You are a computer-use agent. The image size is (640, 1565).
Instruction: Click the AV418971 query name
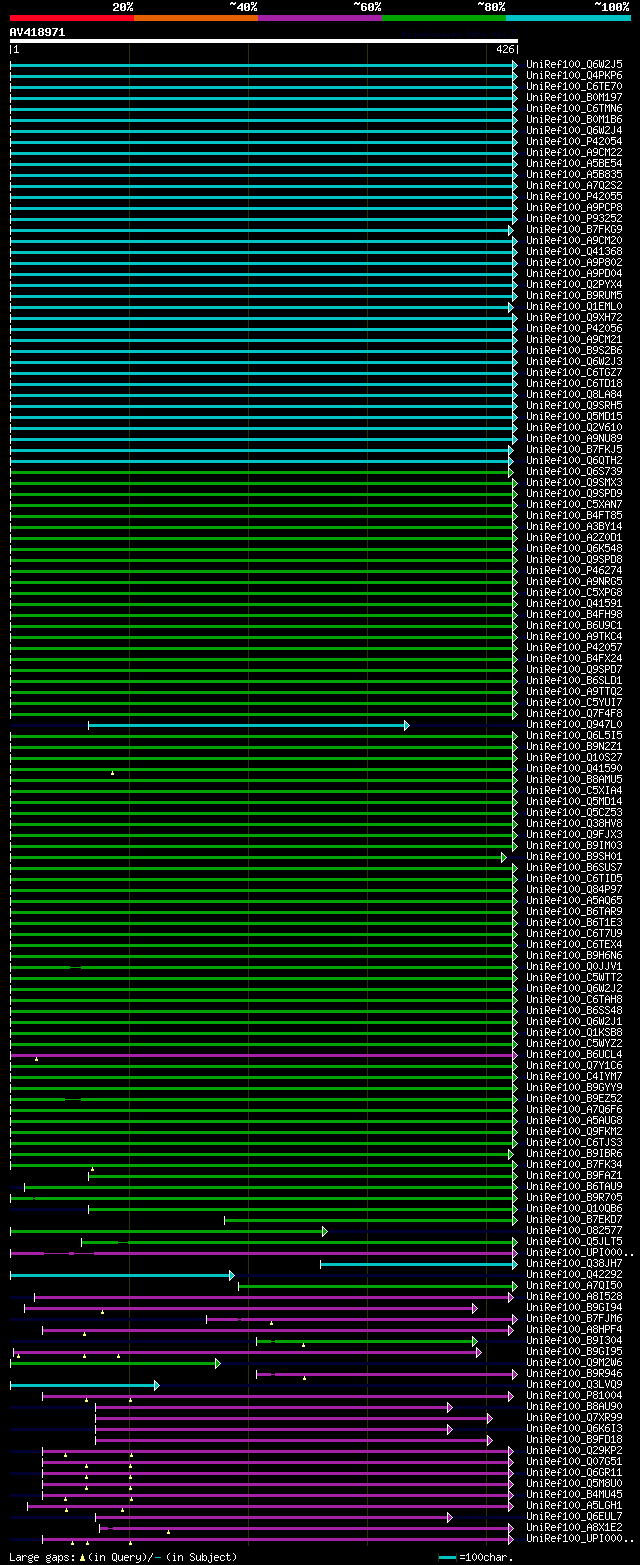coord(38,32)
